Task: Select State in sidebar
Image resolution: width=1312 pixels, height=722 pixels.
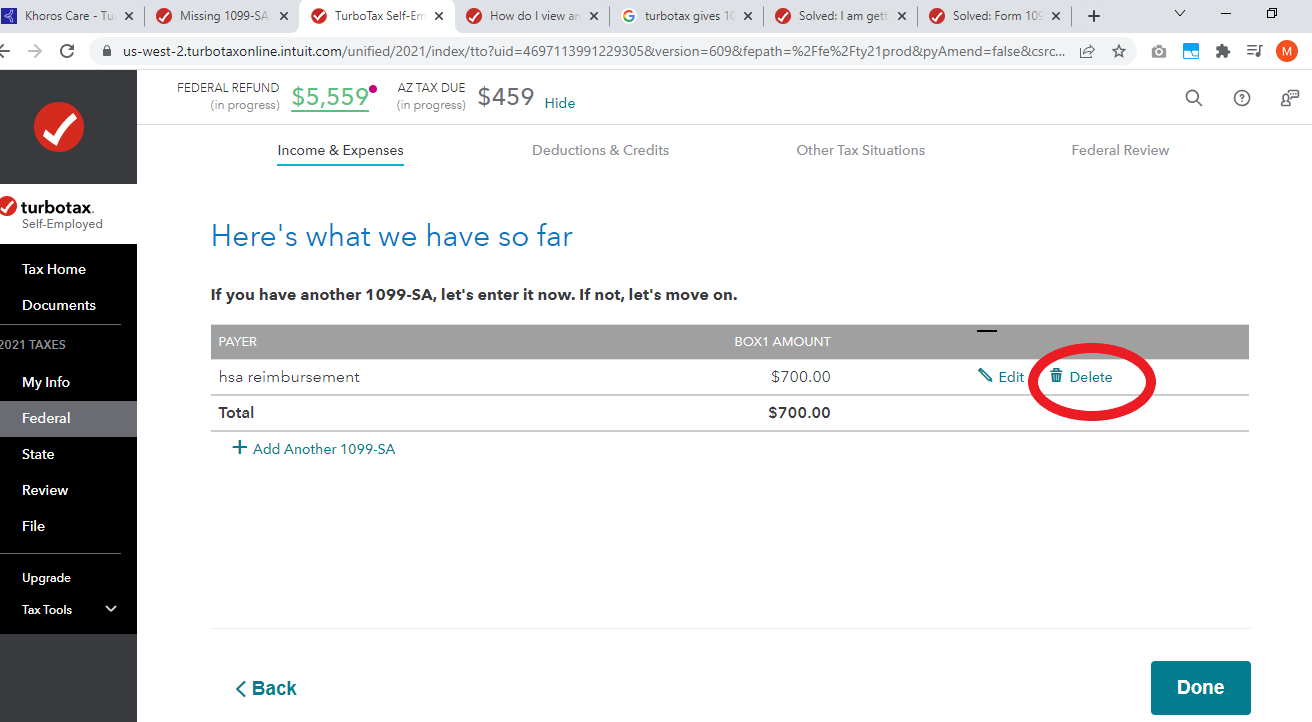Action: click(38, 454)
